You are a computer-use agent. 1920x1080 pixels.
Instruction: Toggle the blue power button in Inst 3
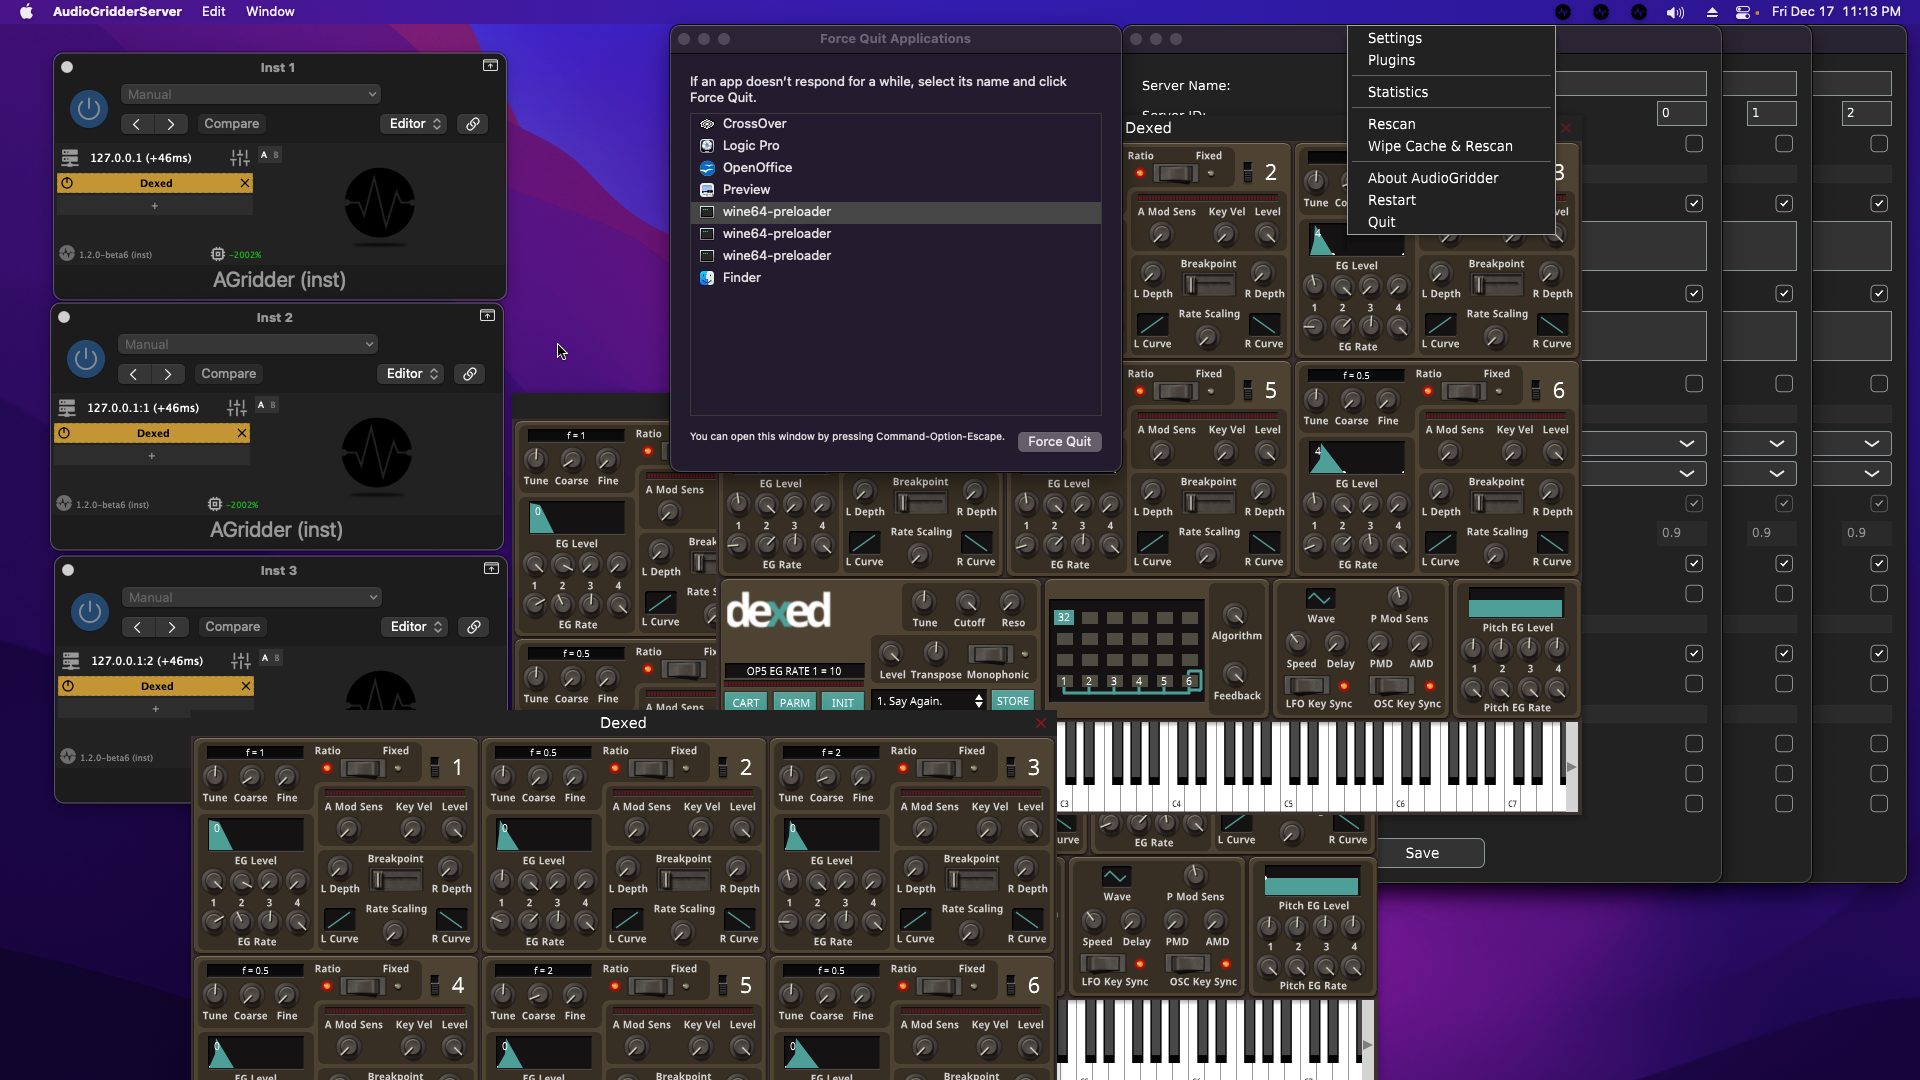click(90, 612)
